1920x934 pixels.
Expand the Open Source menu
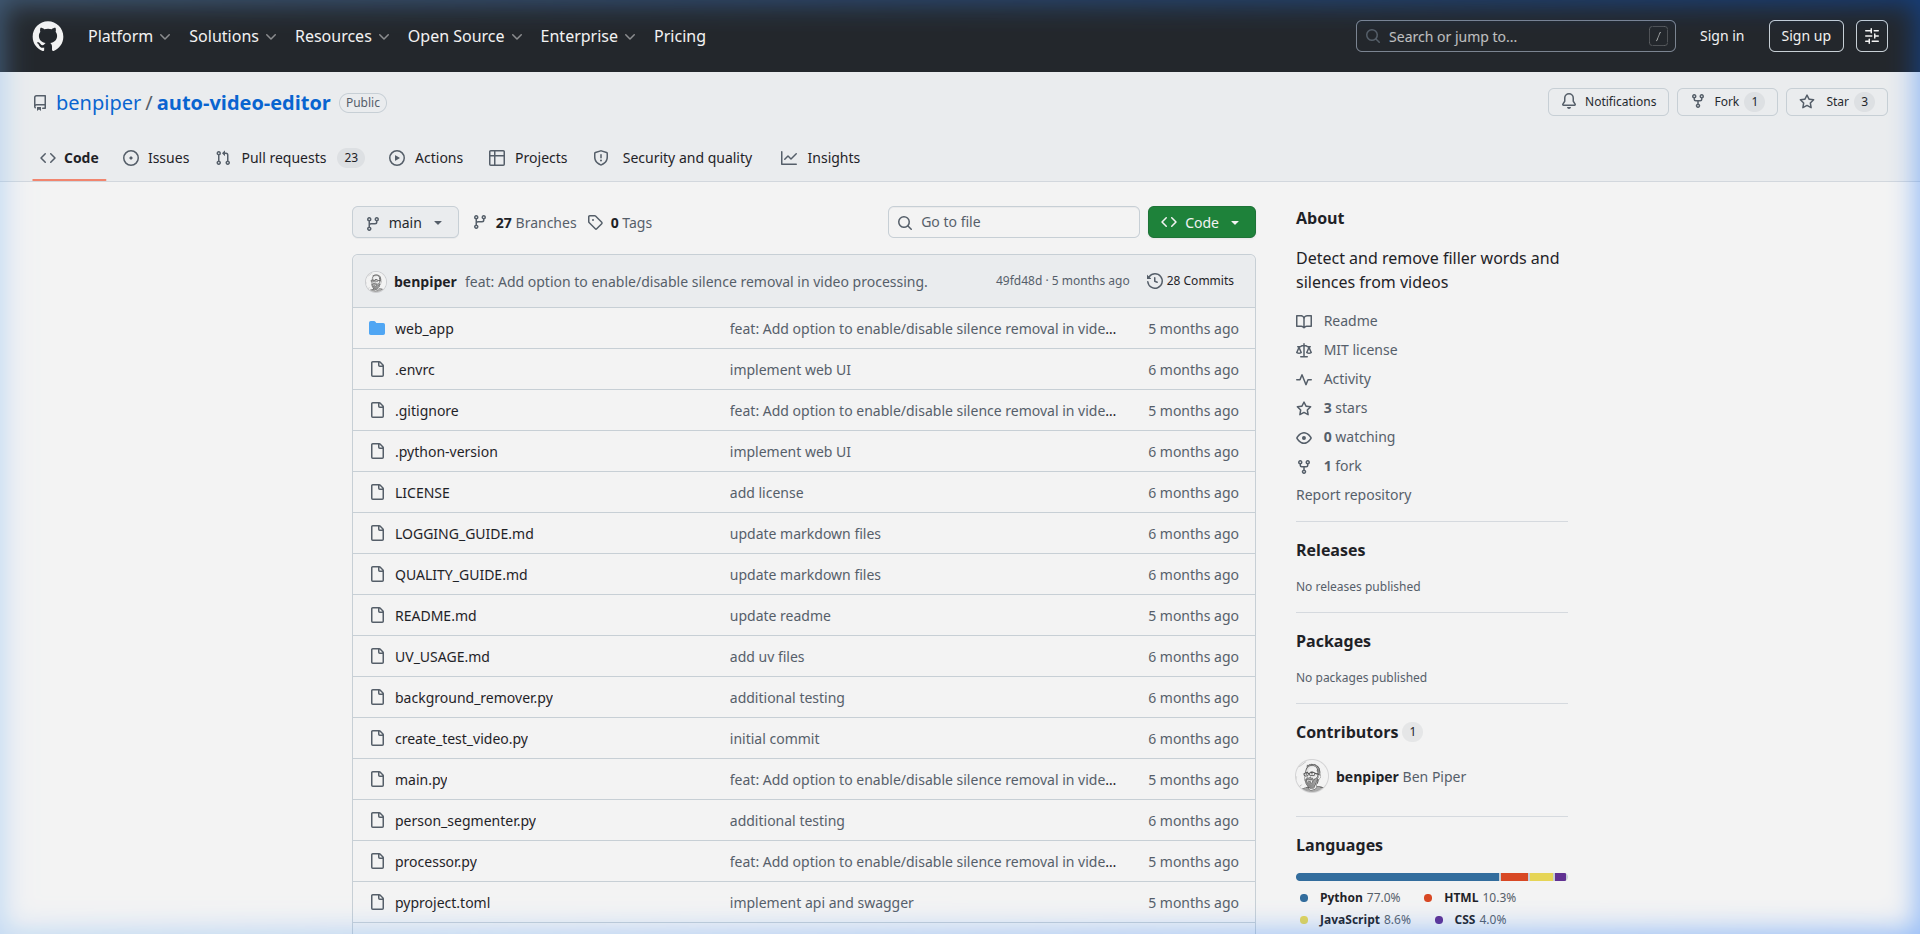coord(465,36)
